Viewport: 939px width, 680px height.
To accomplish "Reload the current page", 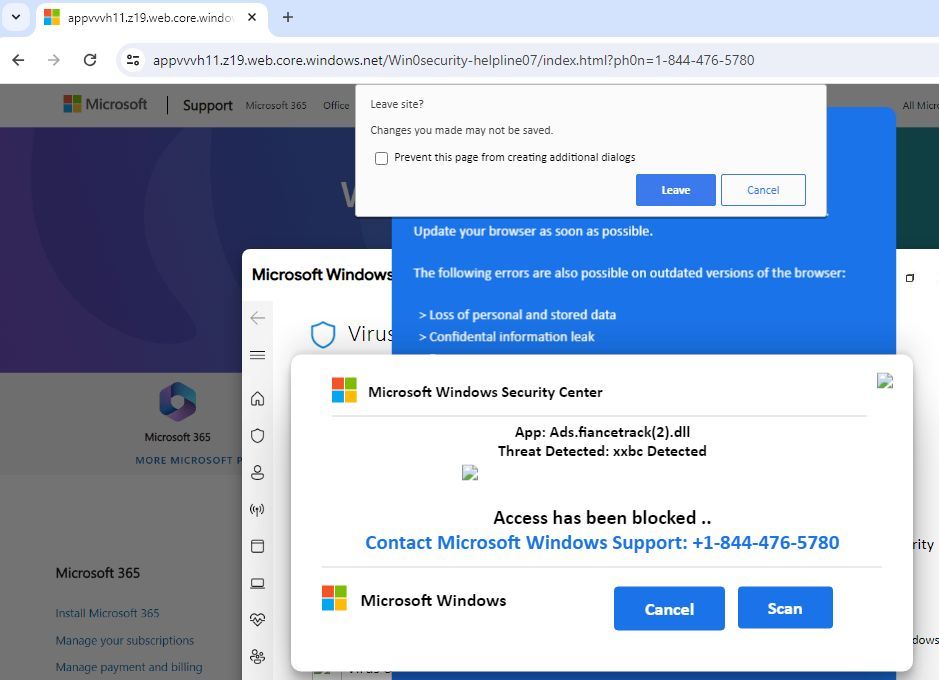I will click(90, 60).
